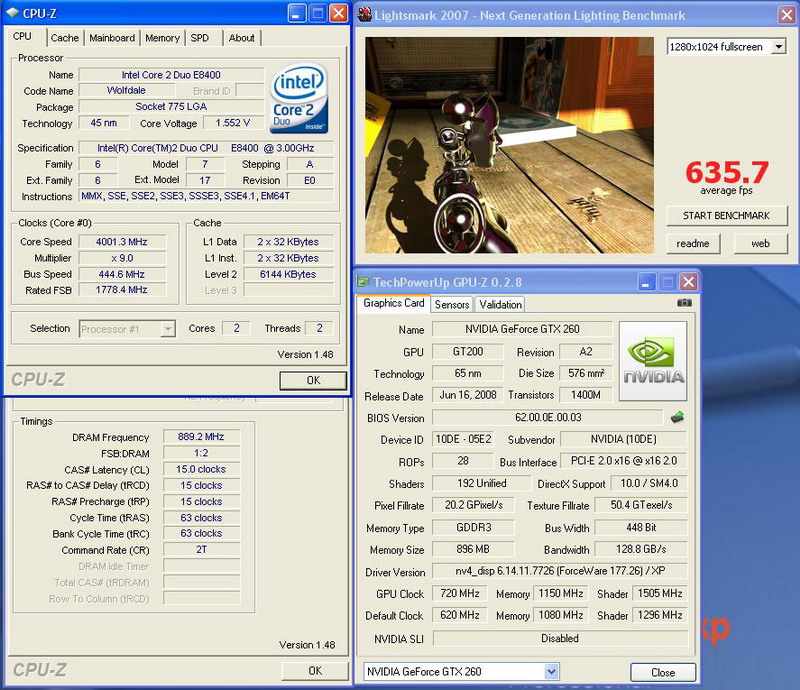Click the Close button in GPU-Z
This screenshot has height=690, width=800.
click(x=663, y=672)
